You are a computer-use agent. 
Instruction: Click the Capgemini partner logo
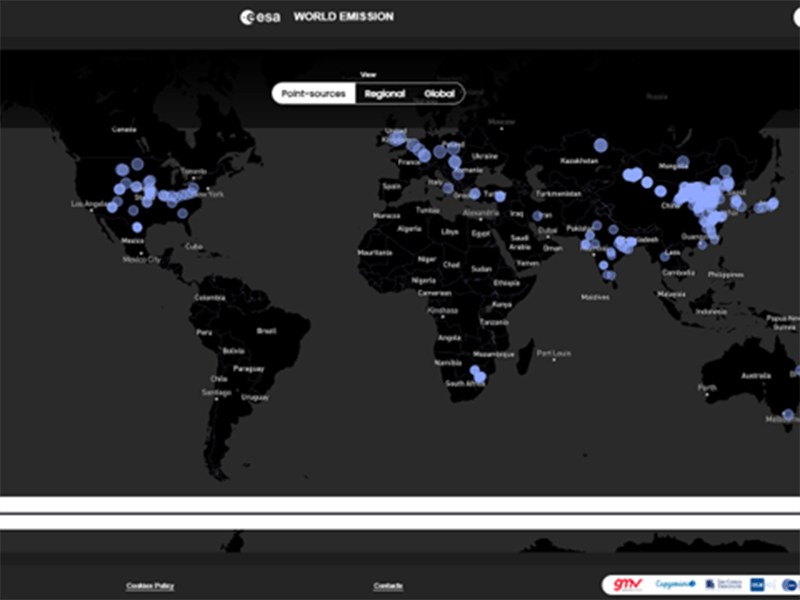click(674, 584)
